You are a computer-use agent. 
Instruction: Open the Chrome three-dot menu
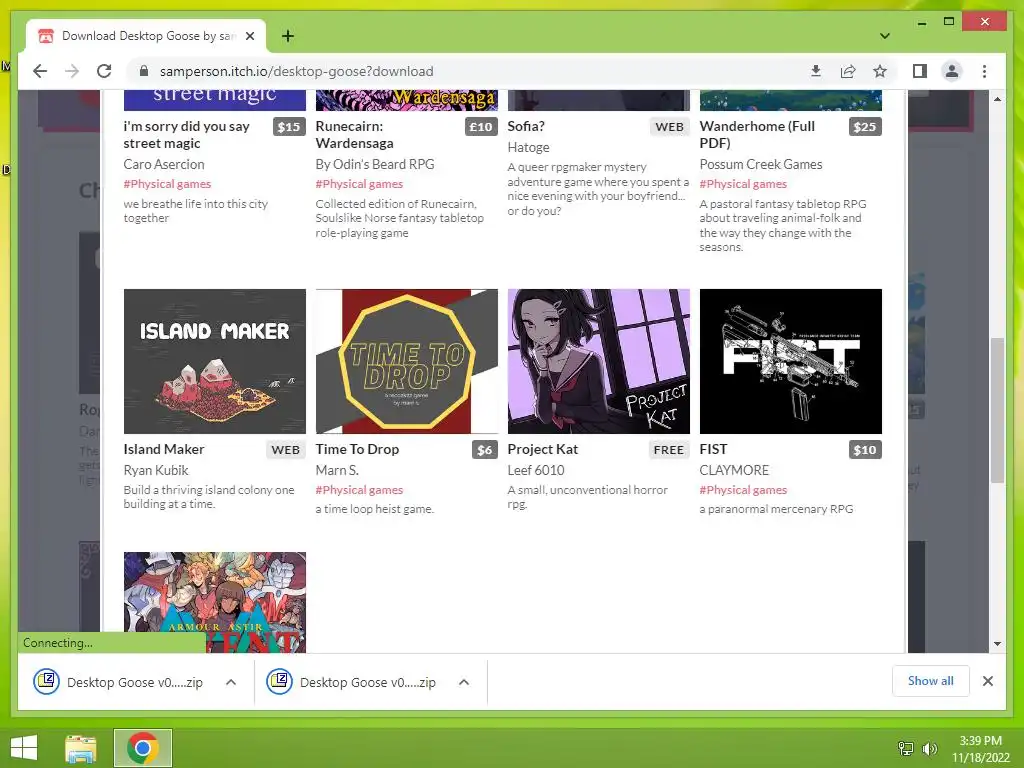(x=984, y=71)
